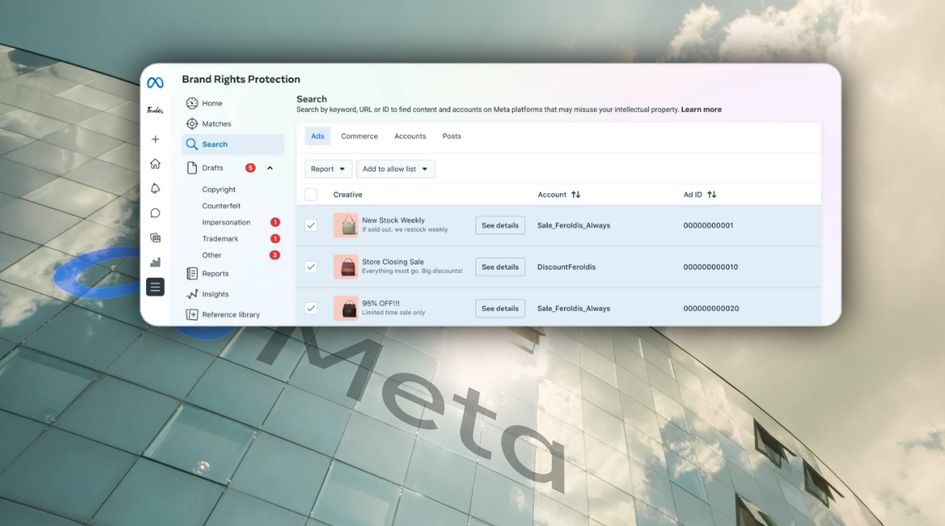Go to Matches in sidebar
Screen dimensions: 945x526
[216, 124]
